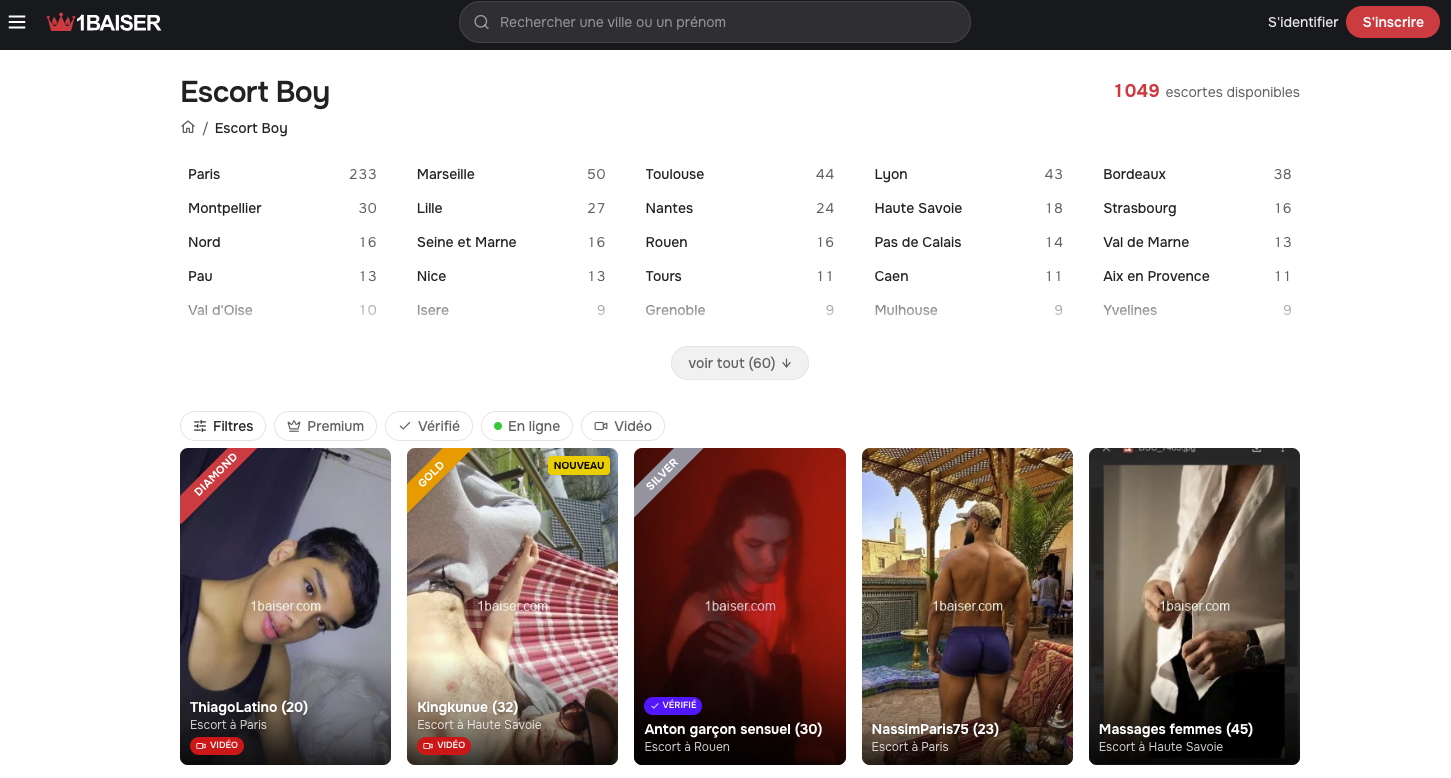
Task: Toggle the Vérifié filter chip
Action: pyautogui.click(x=429, y=426)
